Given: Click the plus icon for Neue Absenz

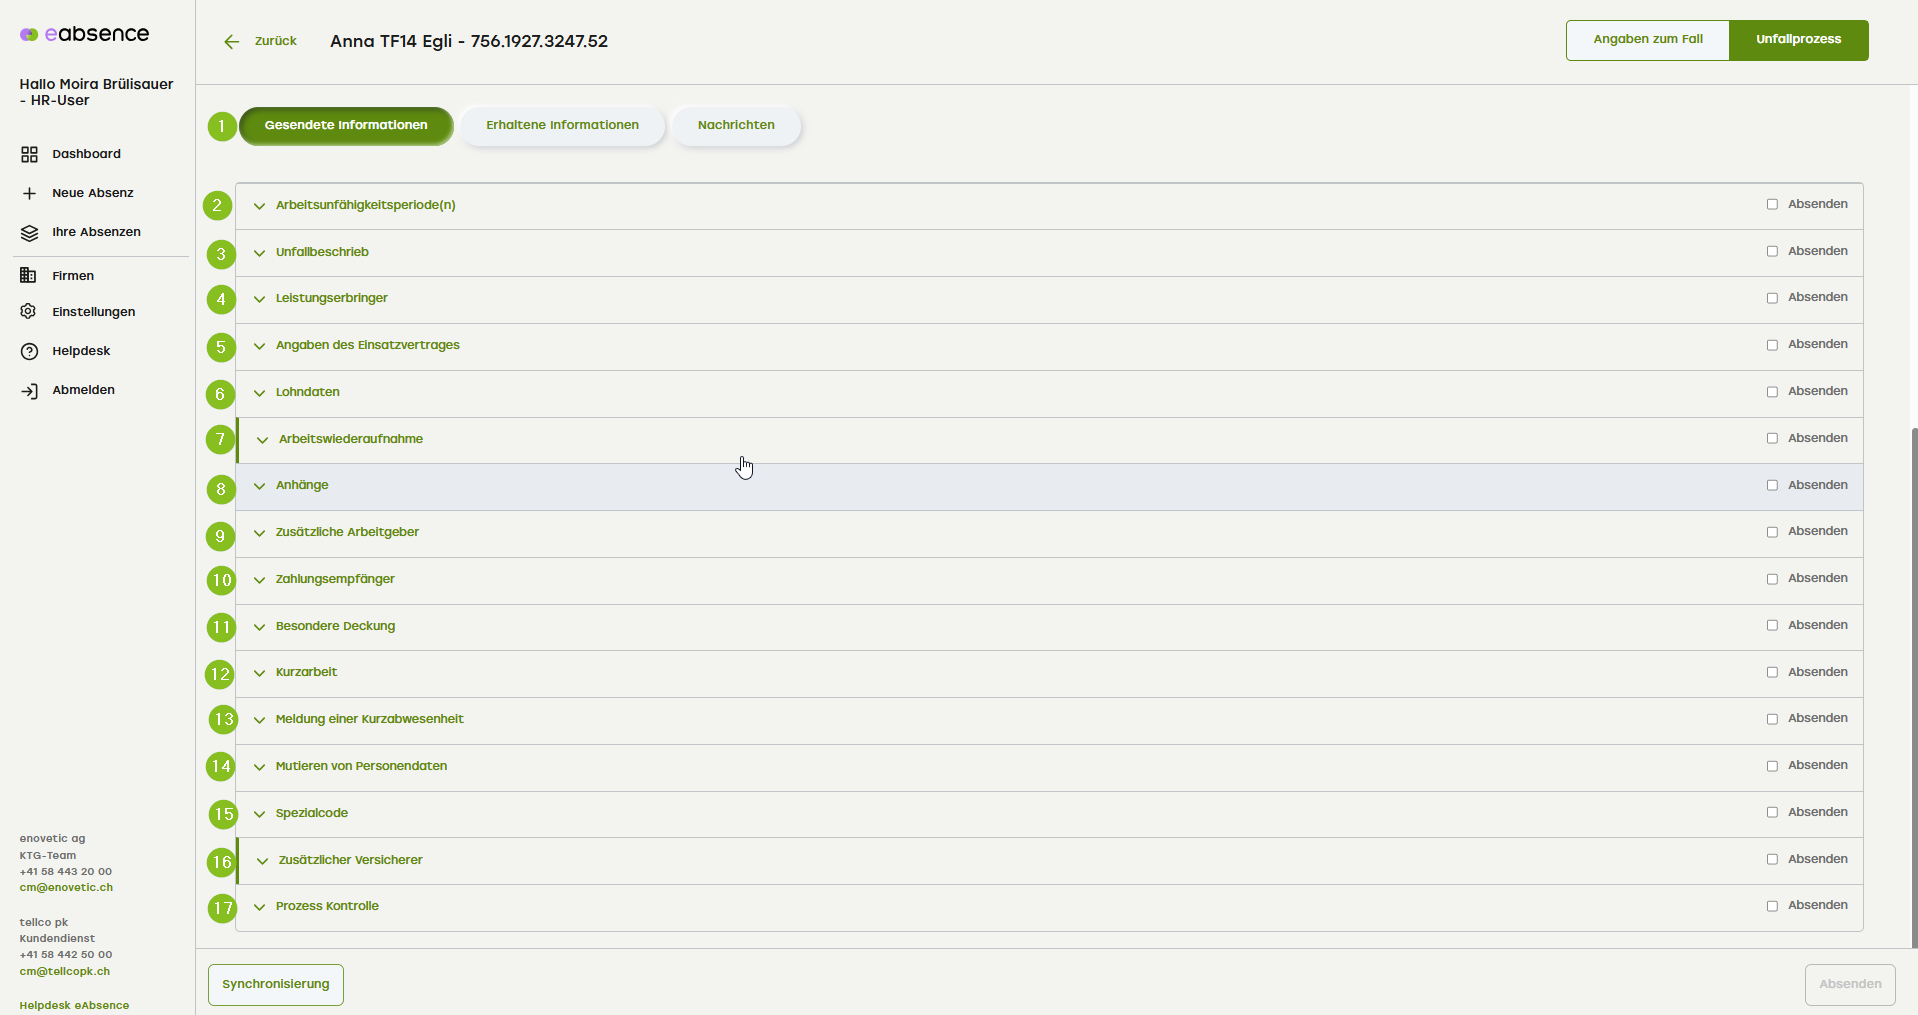Looking at the screenshot, I should click(29, 193).
